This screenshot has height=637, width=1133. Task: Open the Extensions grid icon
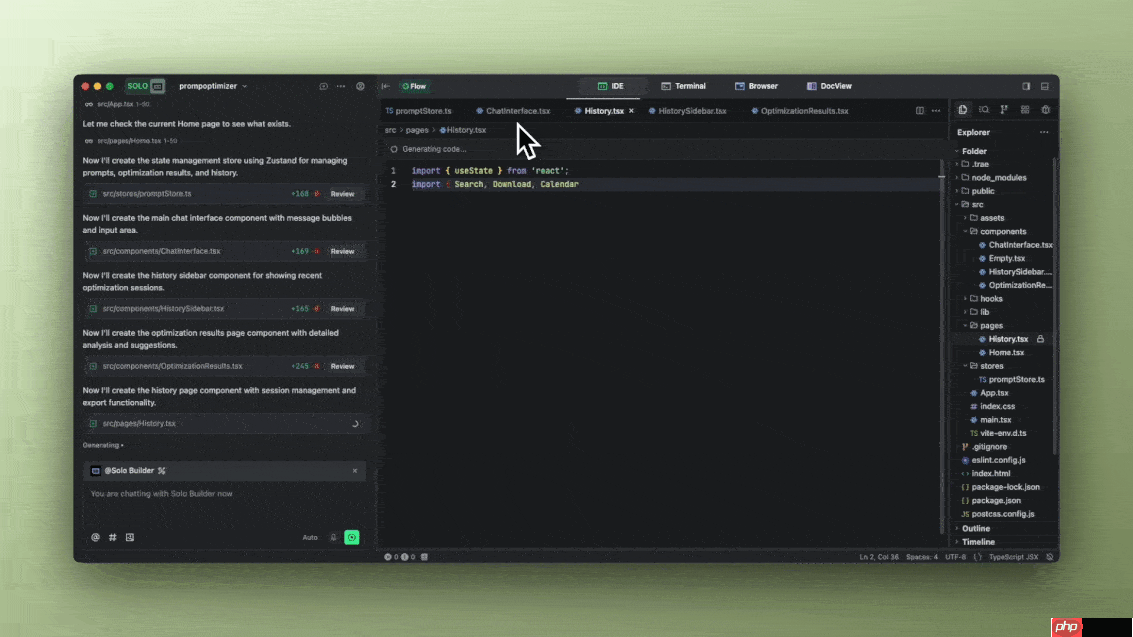click(x=1025, y=110)
